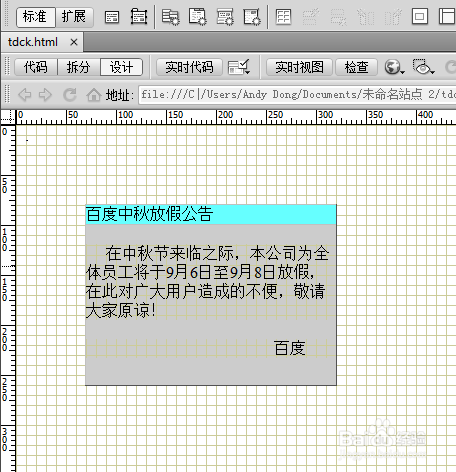Toggle 实时视图 (Live View)
Viewport: 456px width, 472px height.
coord(299,67)
